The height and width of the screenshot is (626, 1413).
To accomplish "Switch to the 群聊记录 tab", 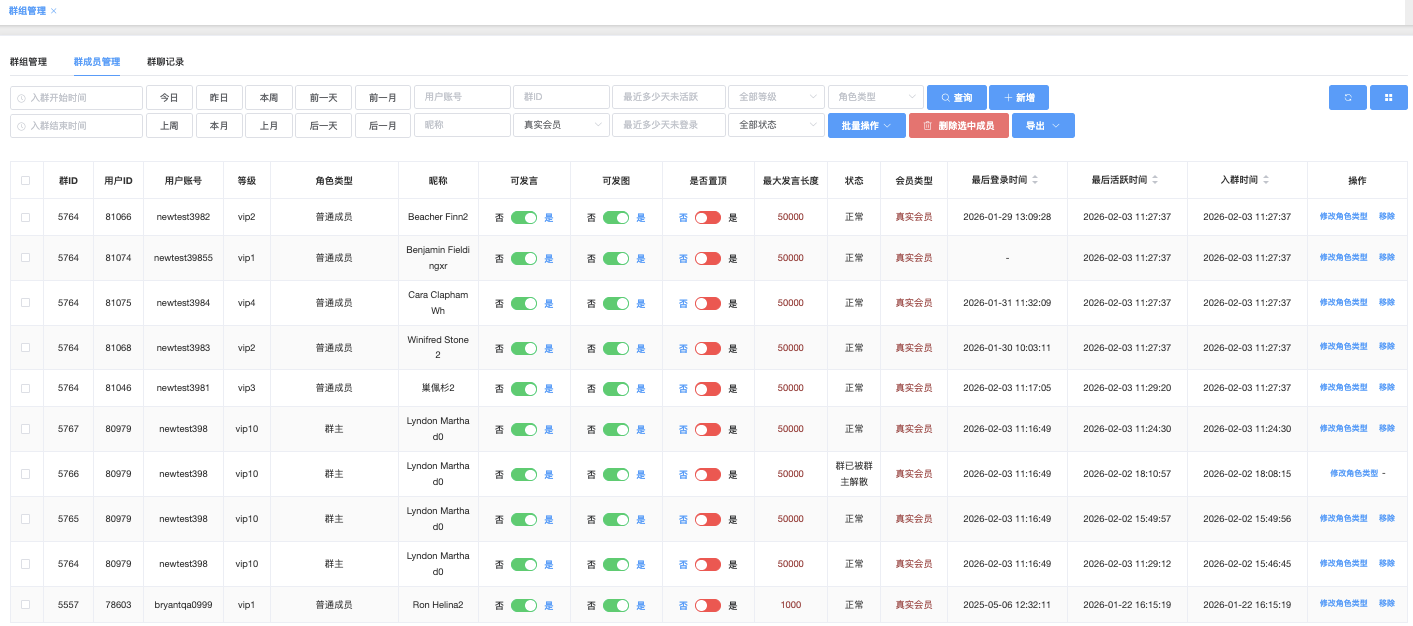I will (165, 62).
